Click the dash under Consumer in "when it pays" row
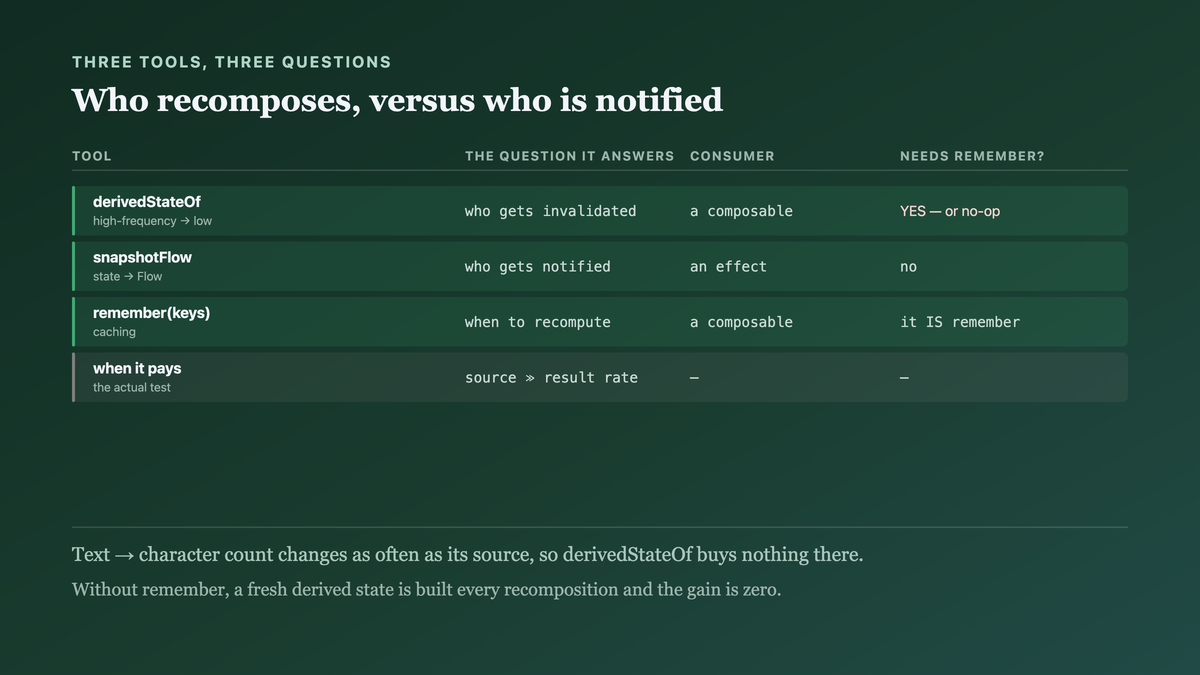 click(694, 377)
